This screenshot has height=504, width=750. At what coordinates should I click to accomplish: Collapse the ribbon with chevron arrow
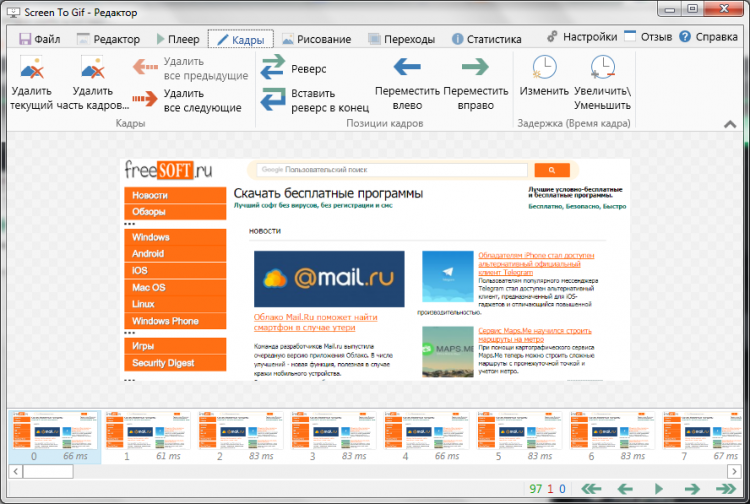pos(730,124)
